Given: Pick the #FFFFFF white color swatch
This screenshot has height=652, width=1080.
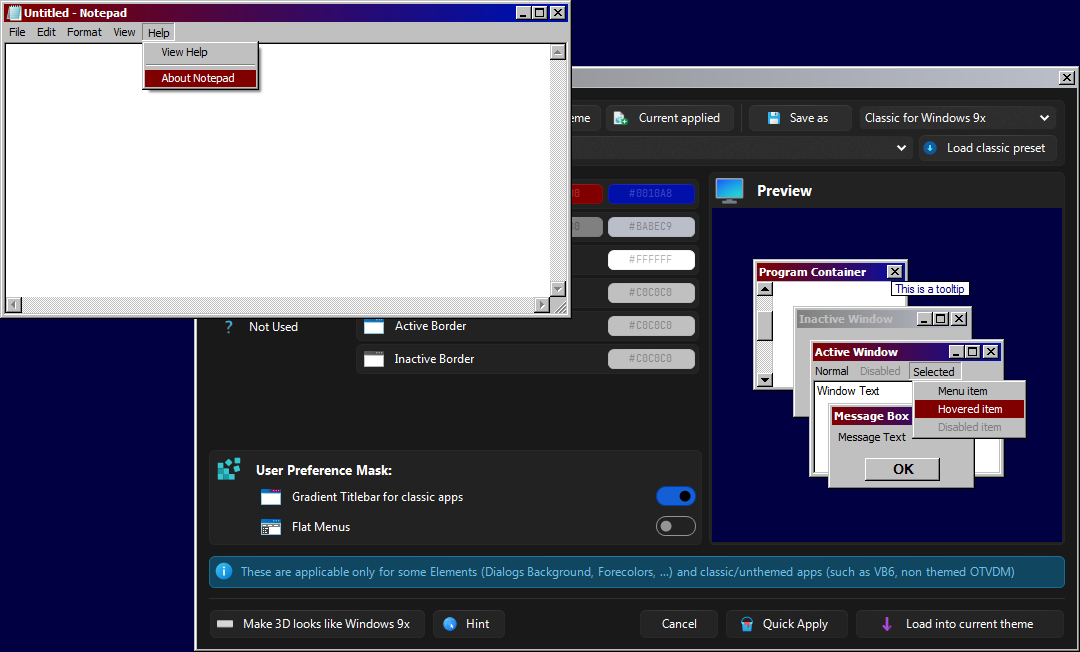Looking at the screenshot, I should (651, 260).
